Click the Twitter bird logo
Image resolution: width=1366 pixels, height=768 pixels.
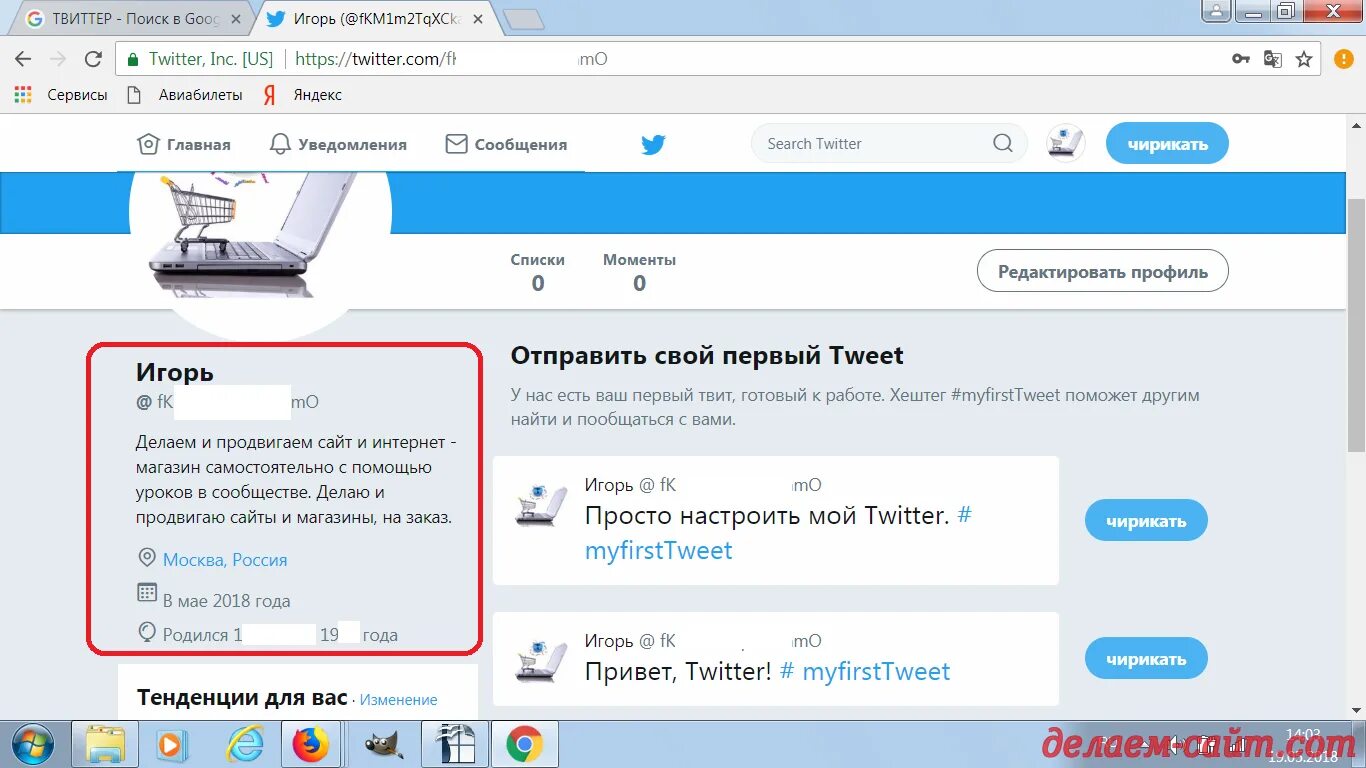[653, 145]
